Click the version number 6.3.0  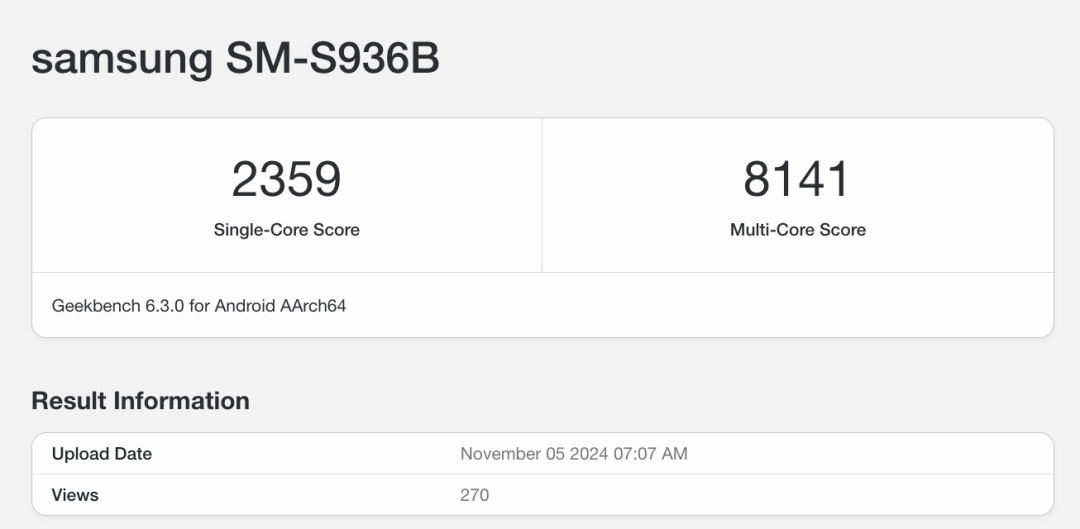coord(163,306)
